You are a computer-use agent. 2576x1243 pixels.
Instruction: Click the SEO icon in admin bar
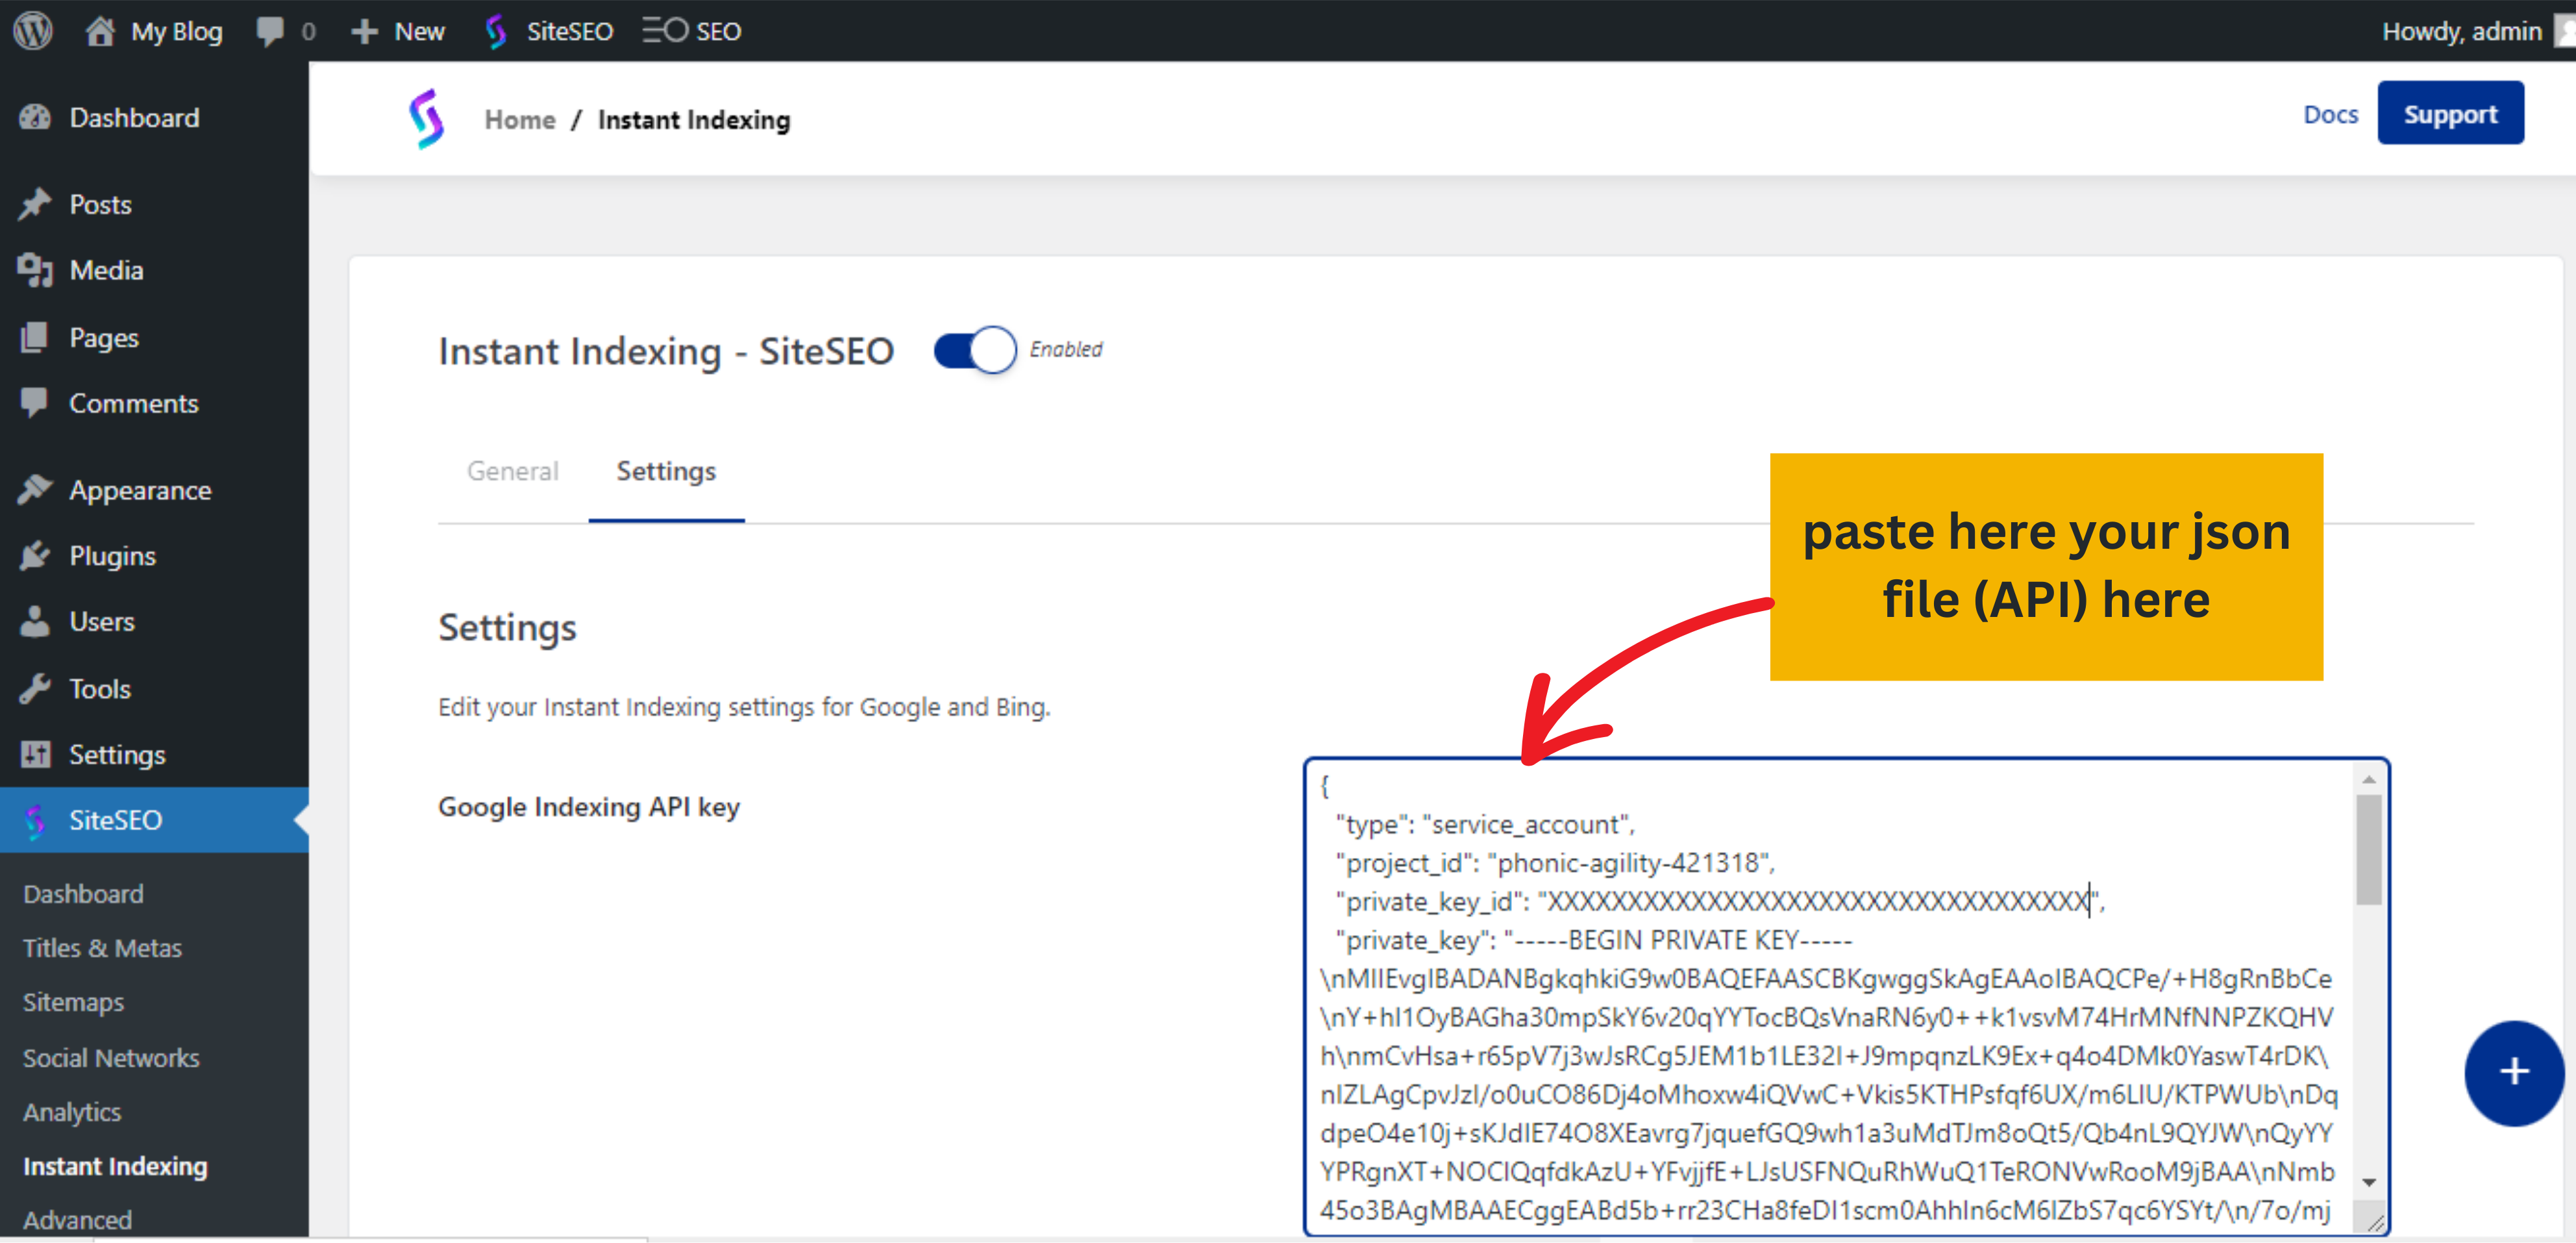[665, 31]
